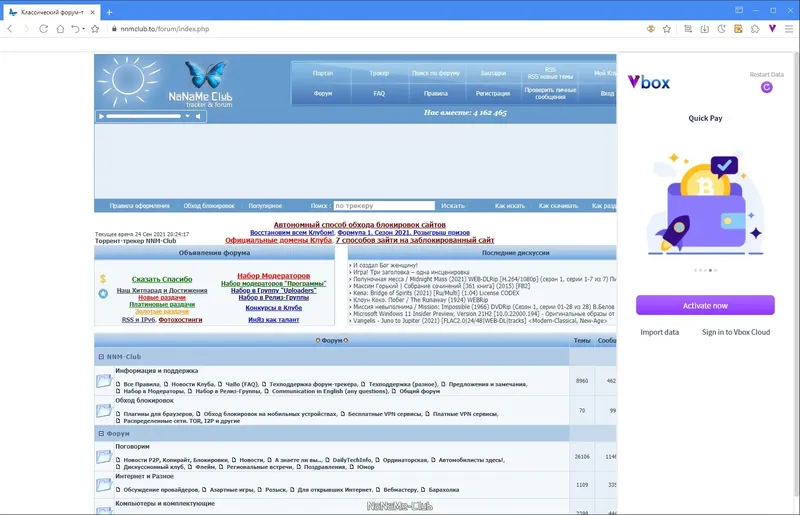Open Поиск по форуму menu item
Image resolution: width=800 pixels, height=515 pixels.
pos(436,73)
